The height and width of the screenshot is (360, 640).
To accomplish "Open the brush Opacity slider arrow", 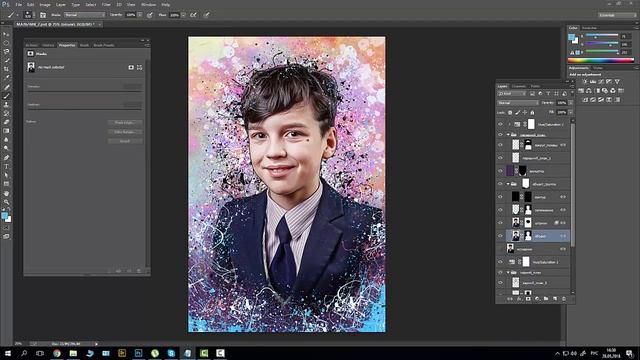I will [140, 15].
